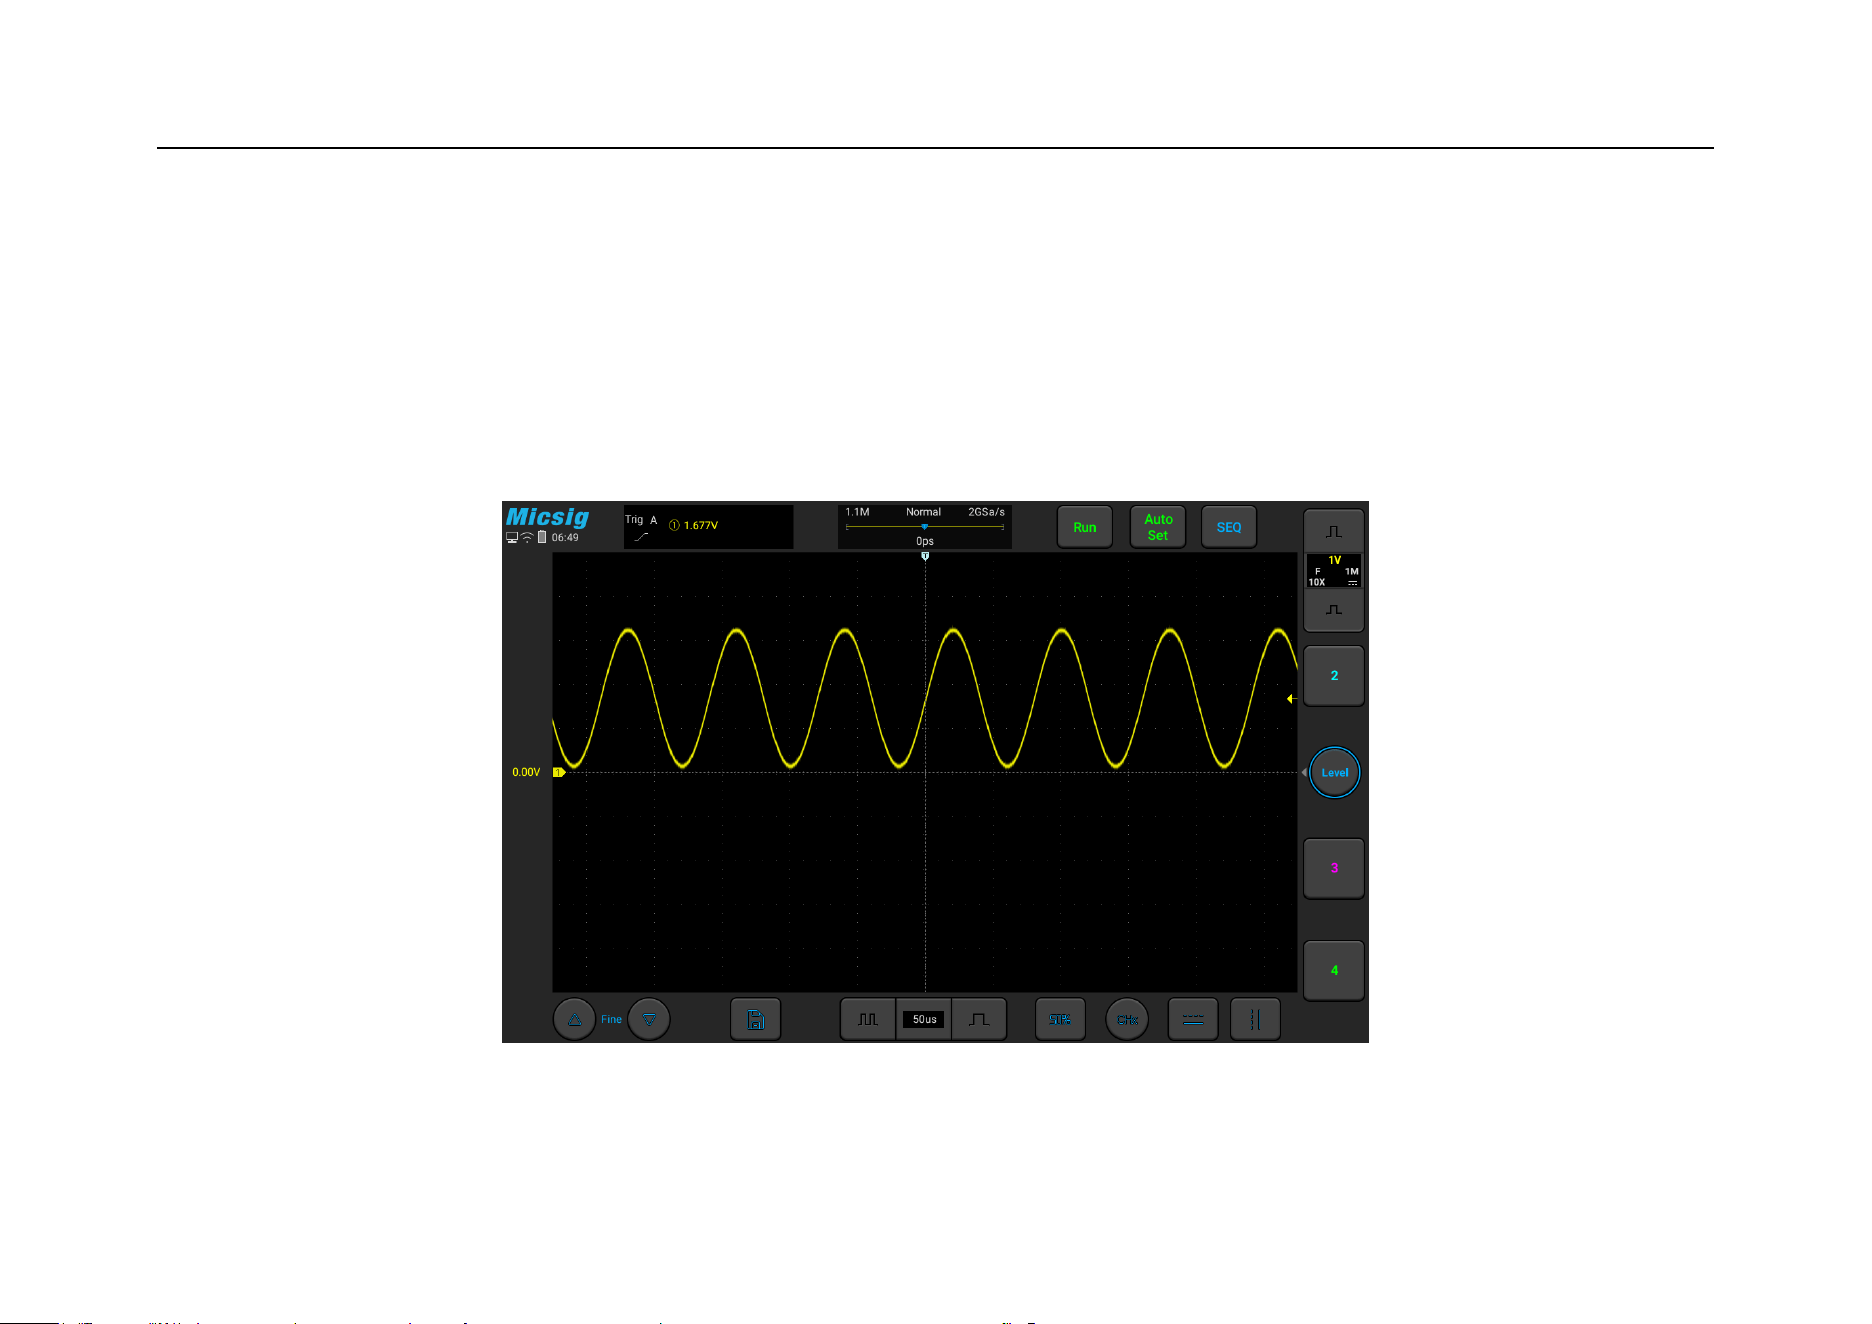
Task: Decrease channel 1 vertical scale, lower pulse icon
Action: tap(1334, 610)
